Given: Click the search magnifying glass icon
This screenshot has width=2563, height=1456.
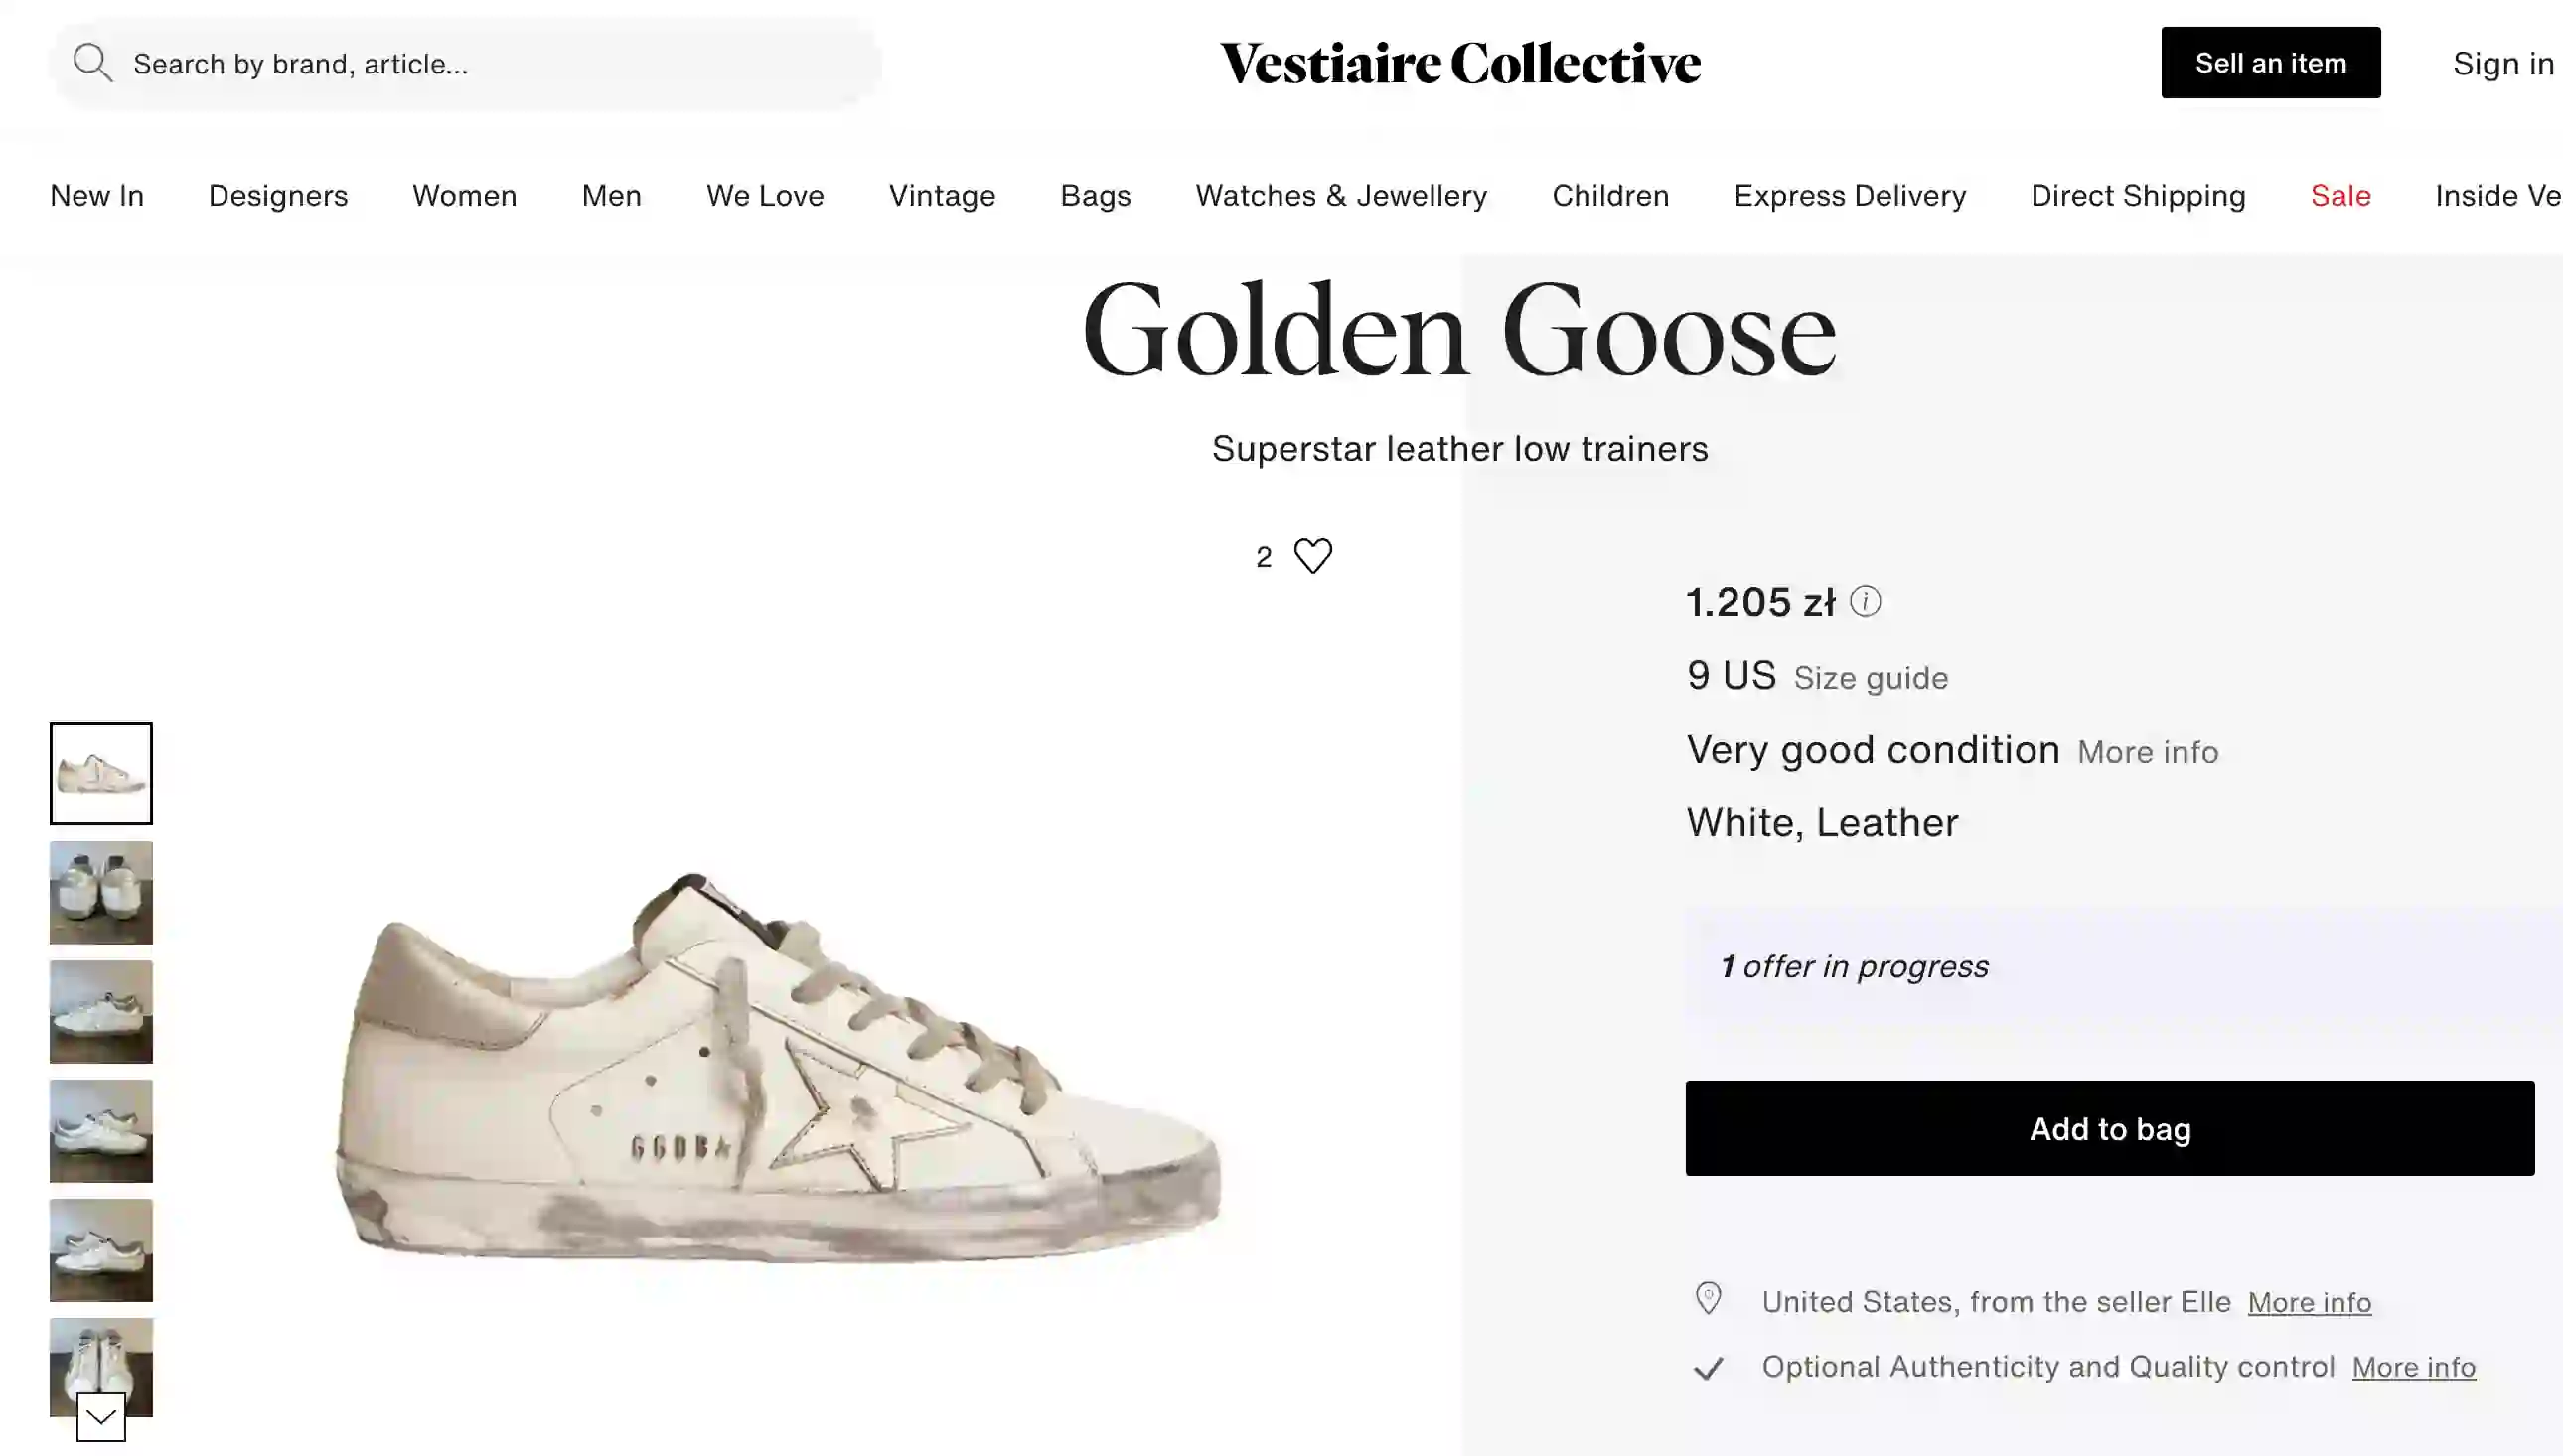Looking at the screenshot, I should pos(92,63).
